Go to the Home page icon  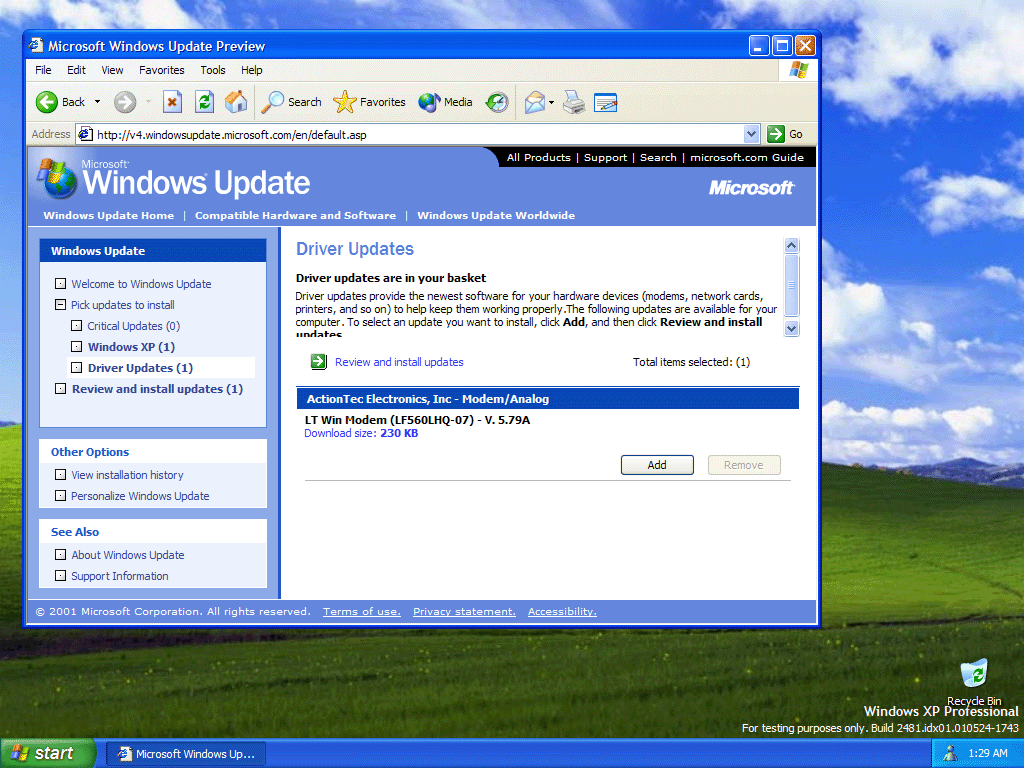pyautogui.click(x=236, y=102)
